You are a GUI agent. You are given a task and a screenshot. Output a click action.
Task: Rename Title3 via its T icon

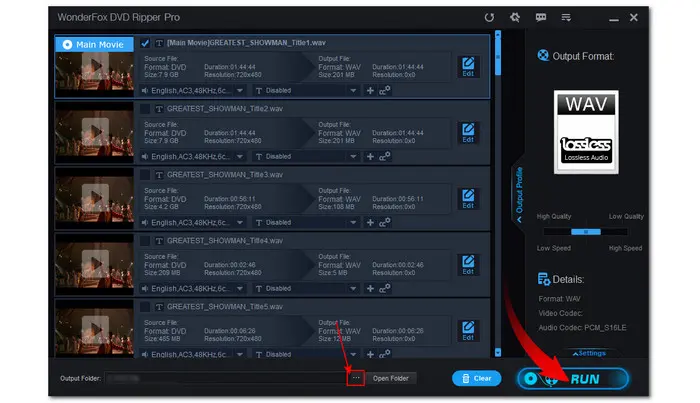(159, 175)
